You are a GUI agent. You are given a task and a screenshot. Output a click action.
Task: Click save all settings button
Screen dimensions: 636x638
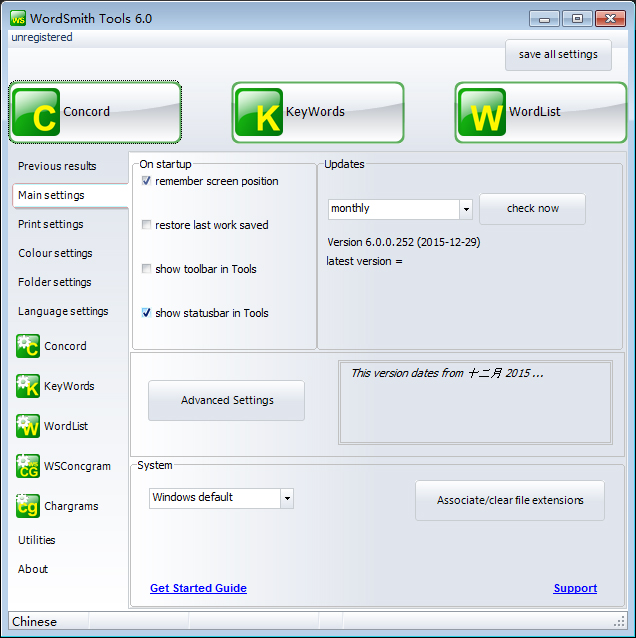coord(558,55)
